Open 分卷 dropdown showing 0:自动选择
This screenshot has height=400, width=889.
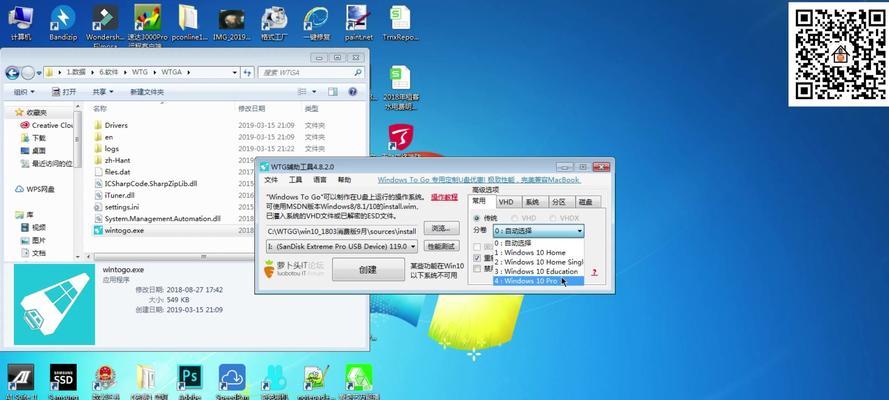(538, 231)
